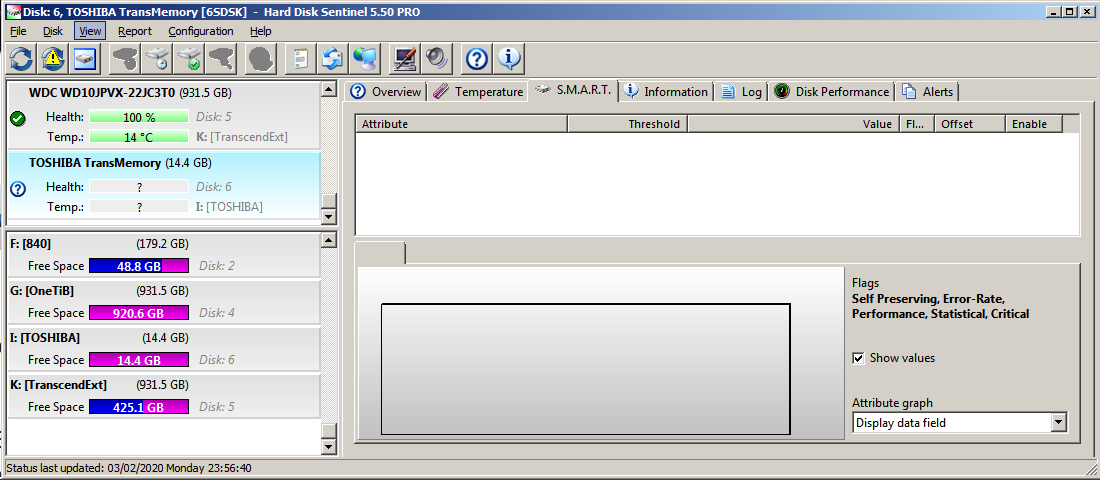Click the 'K: [TranscendExt]' label under WDC disk
The height and width of the screenshot is (480, 1100).
point(242,137)
